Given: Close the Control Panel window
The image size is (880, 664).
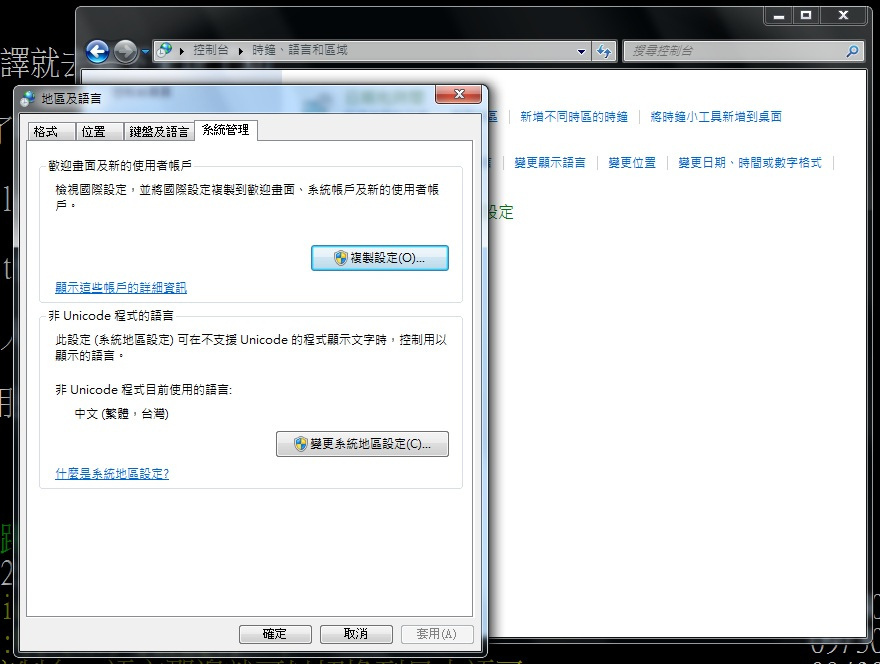Looking at the screenshot, I should point(843,16).
